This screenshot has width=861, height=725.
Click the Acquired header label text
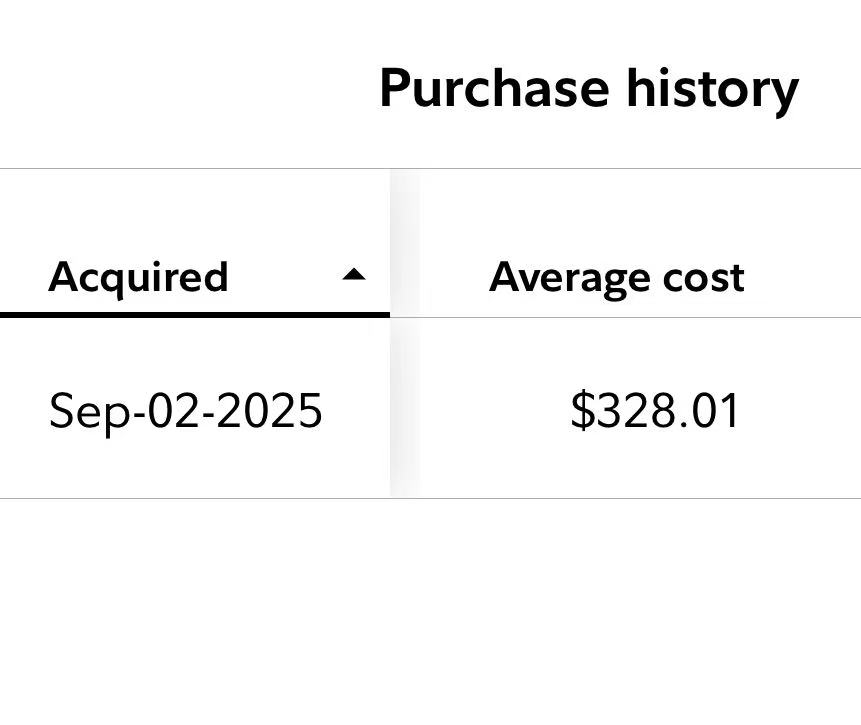[138, 277]
